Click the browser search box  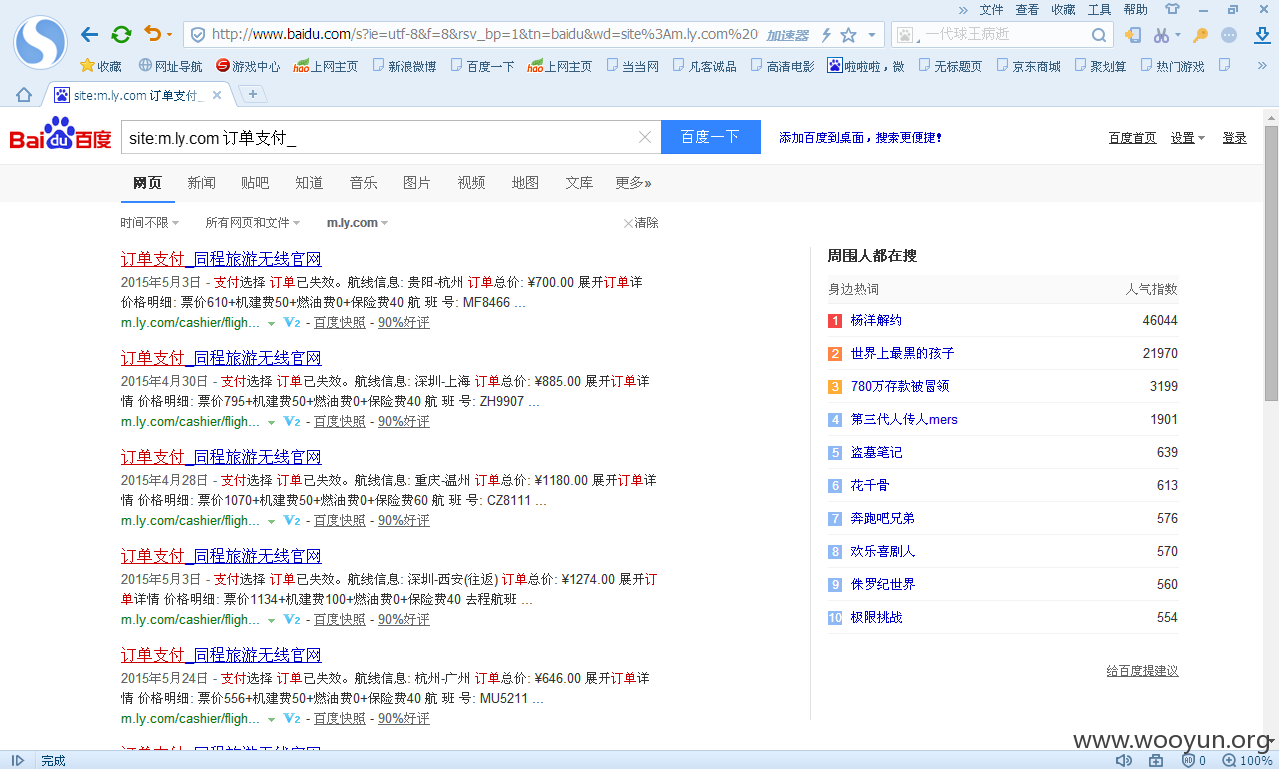tap(1004, 35)
